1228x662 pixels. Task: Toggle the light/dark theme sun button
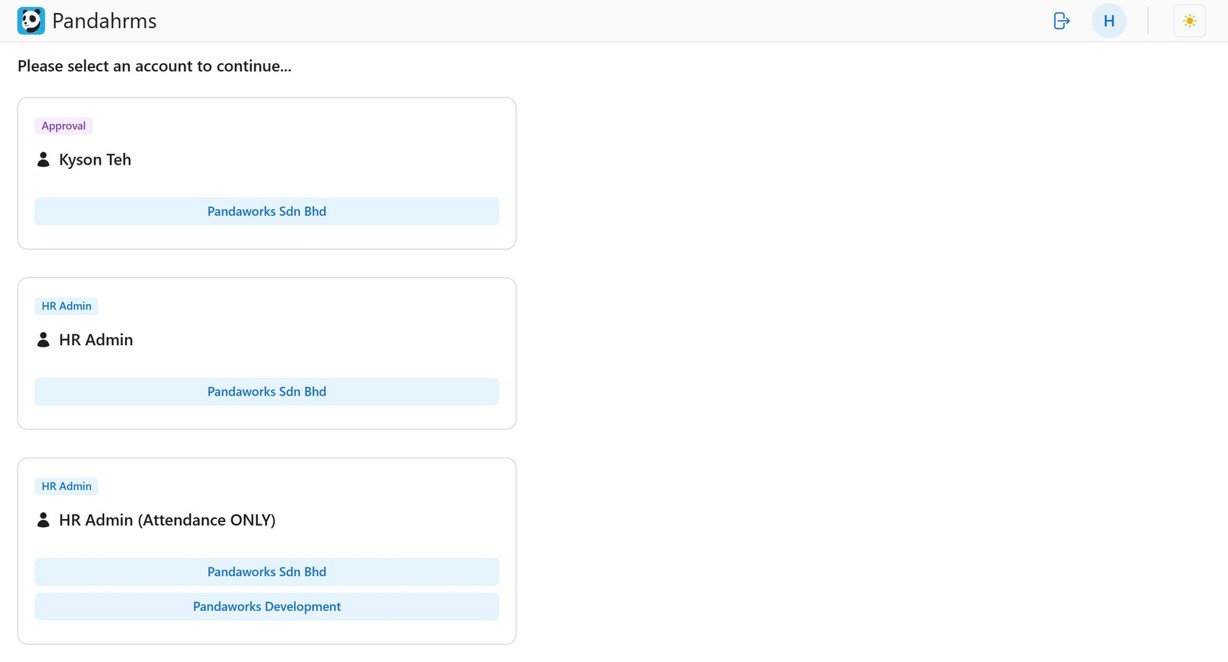point(1189,21)
